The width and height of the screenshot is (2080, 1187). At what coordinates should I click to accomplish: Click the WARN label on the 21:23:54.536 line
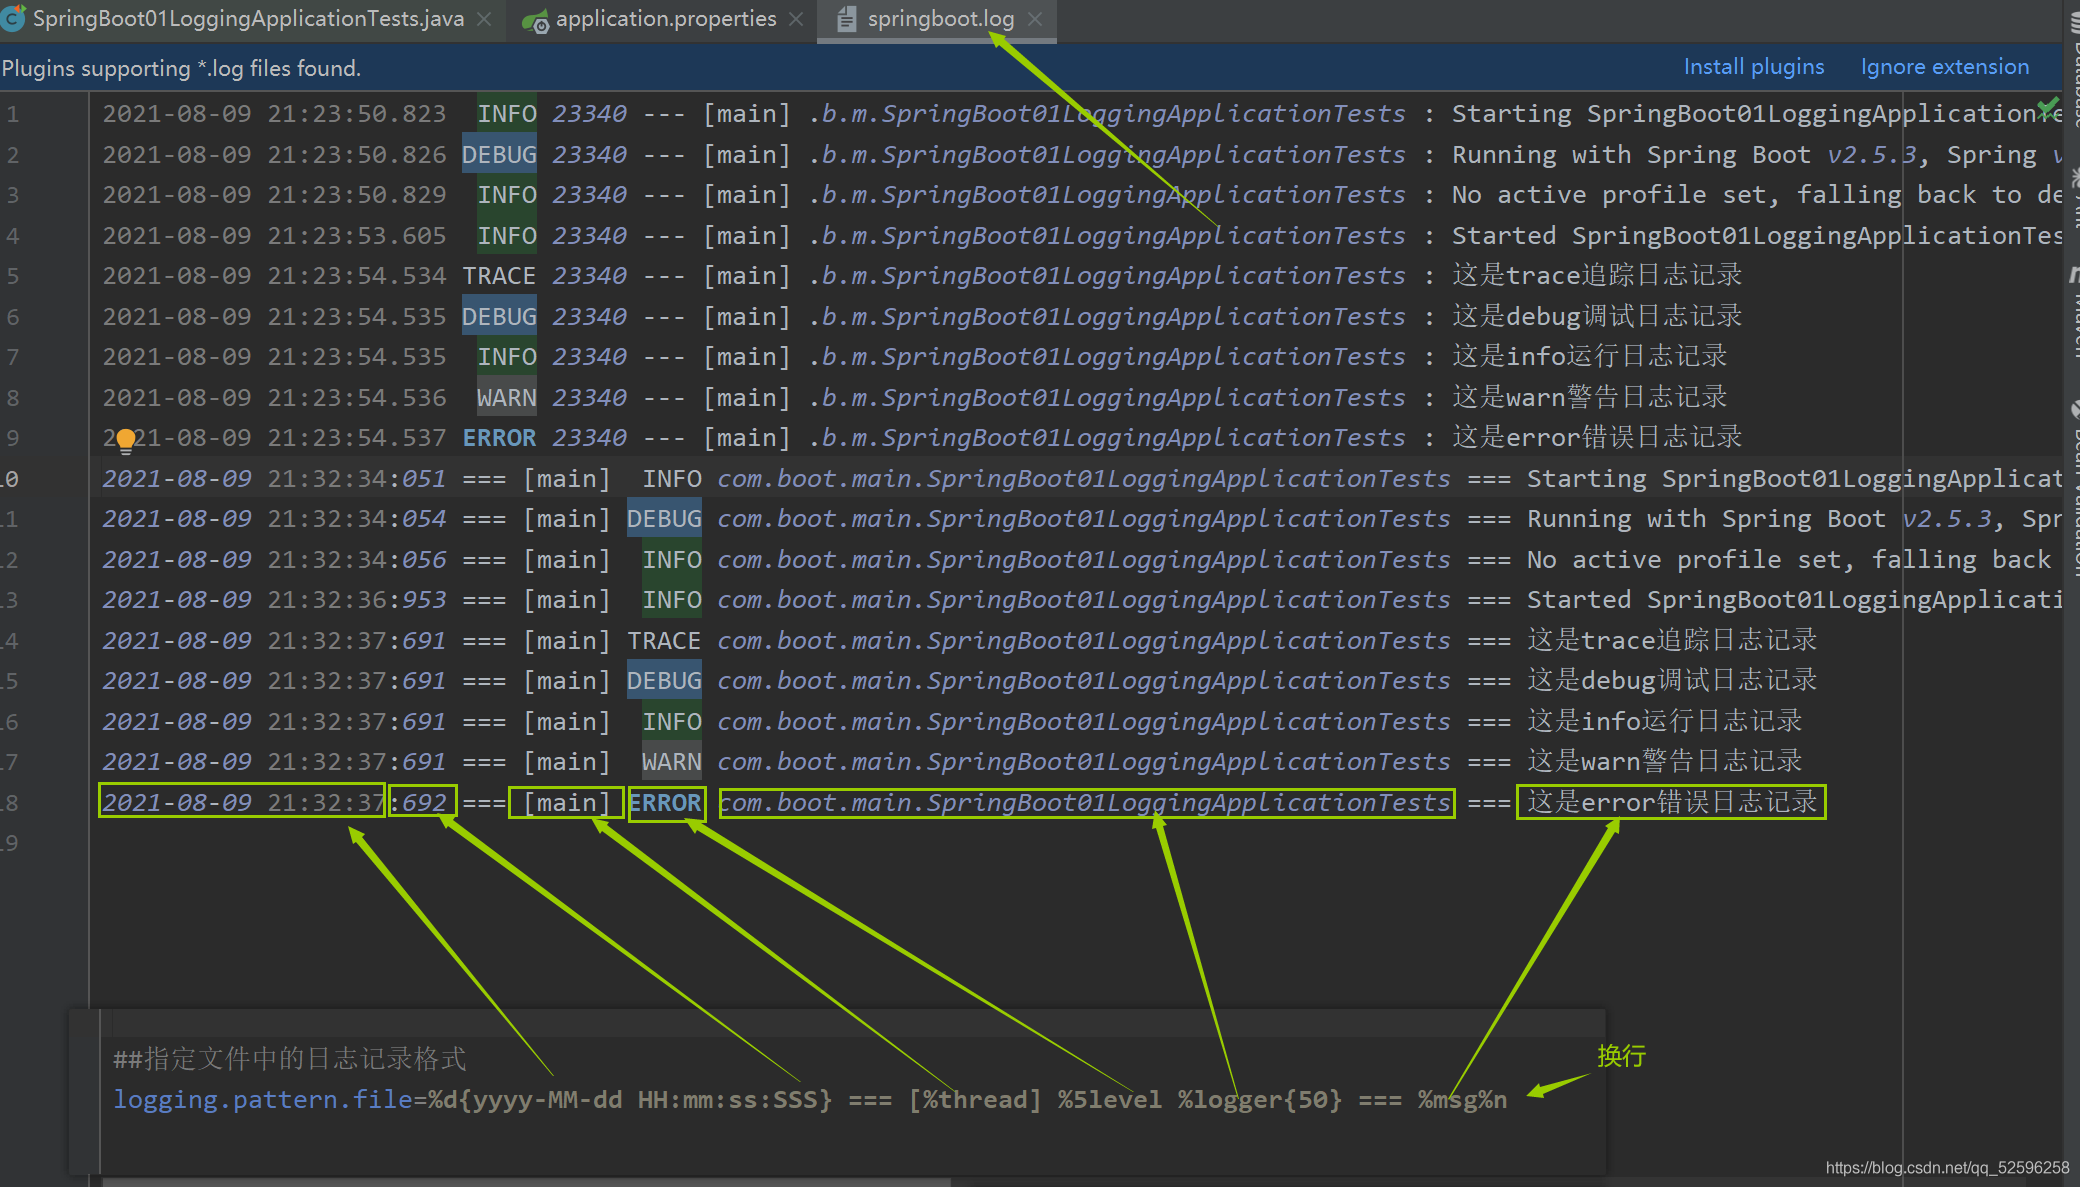[506, 398]
